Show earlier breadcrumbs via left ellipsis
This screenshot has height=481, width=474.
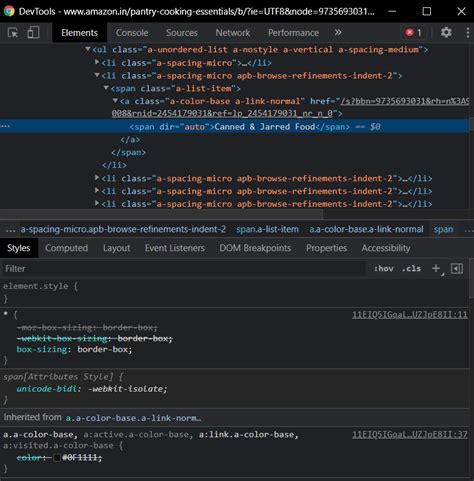coord(10,230)
